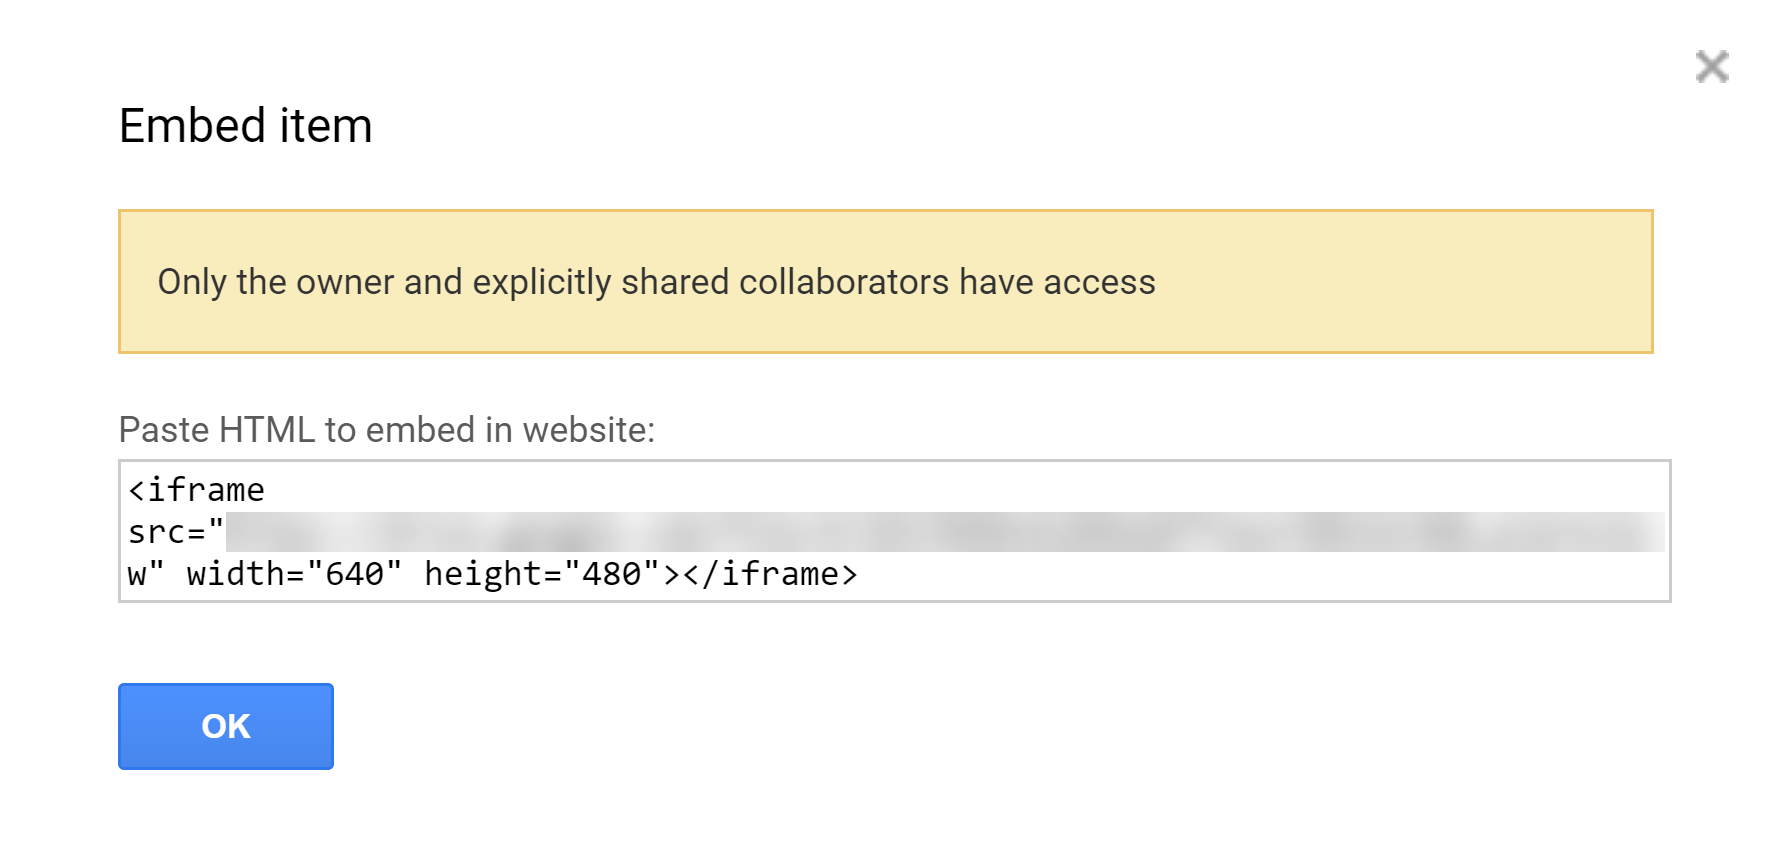Click the word "access" ending the notice
1767x842 pixels.
click(x=1099, y=282)
